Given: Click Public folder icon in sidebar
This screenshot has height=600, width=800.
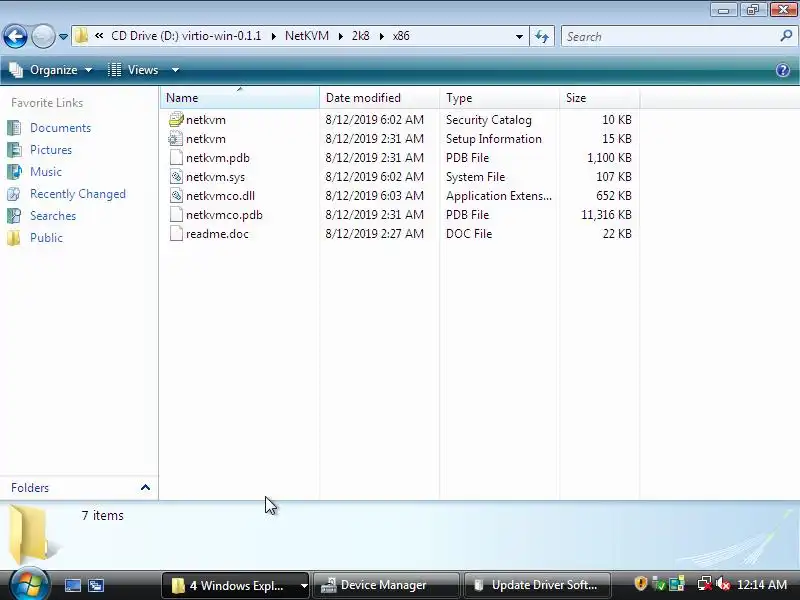Looking at the screenshot, I should [14, 238].
